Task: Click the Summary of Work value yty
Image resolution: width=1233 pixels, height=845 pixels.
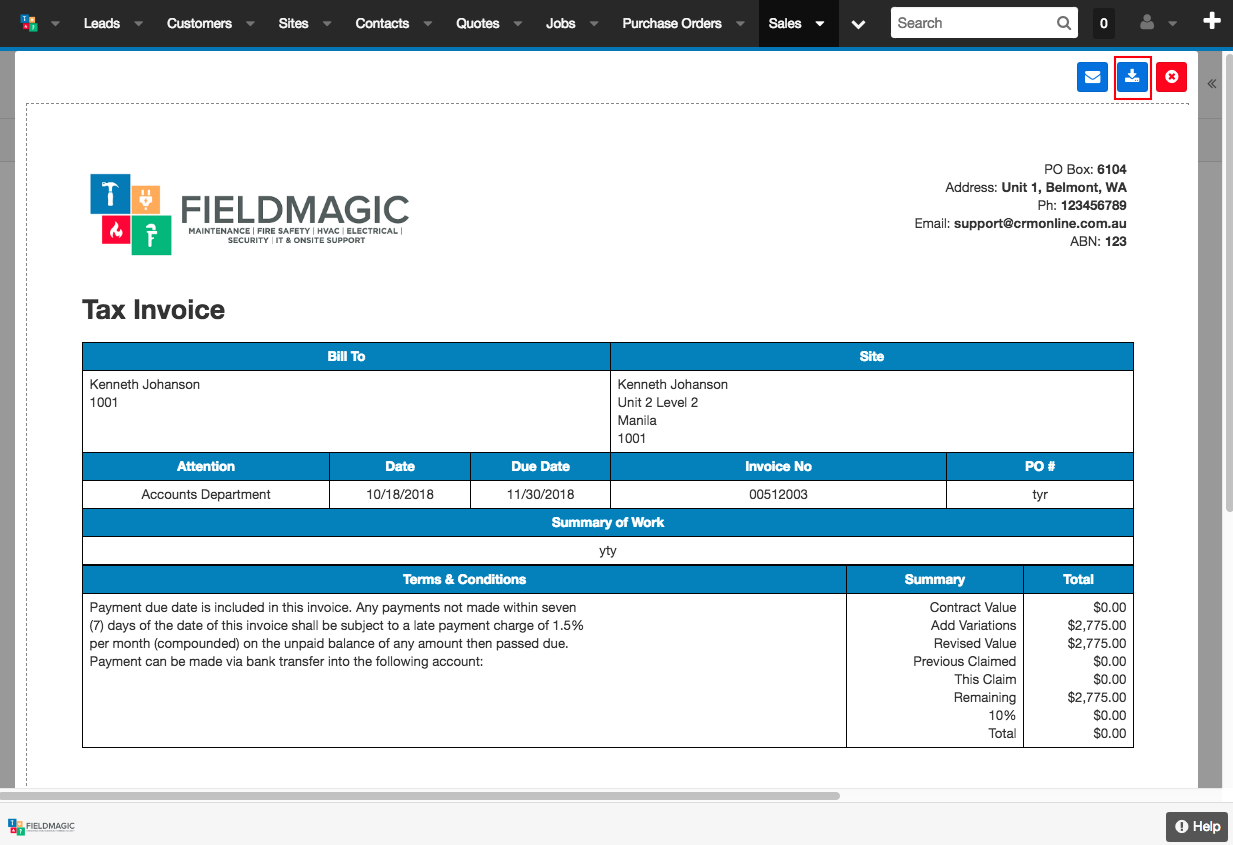Action: 608,550
